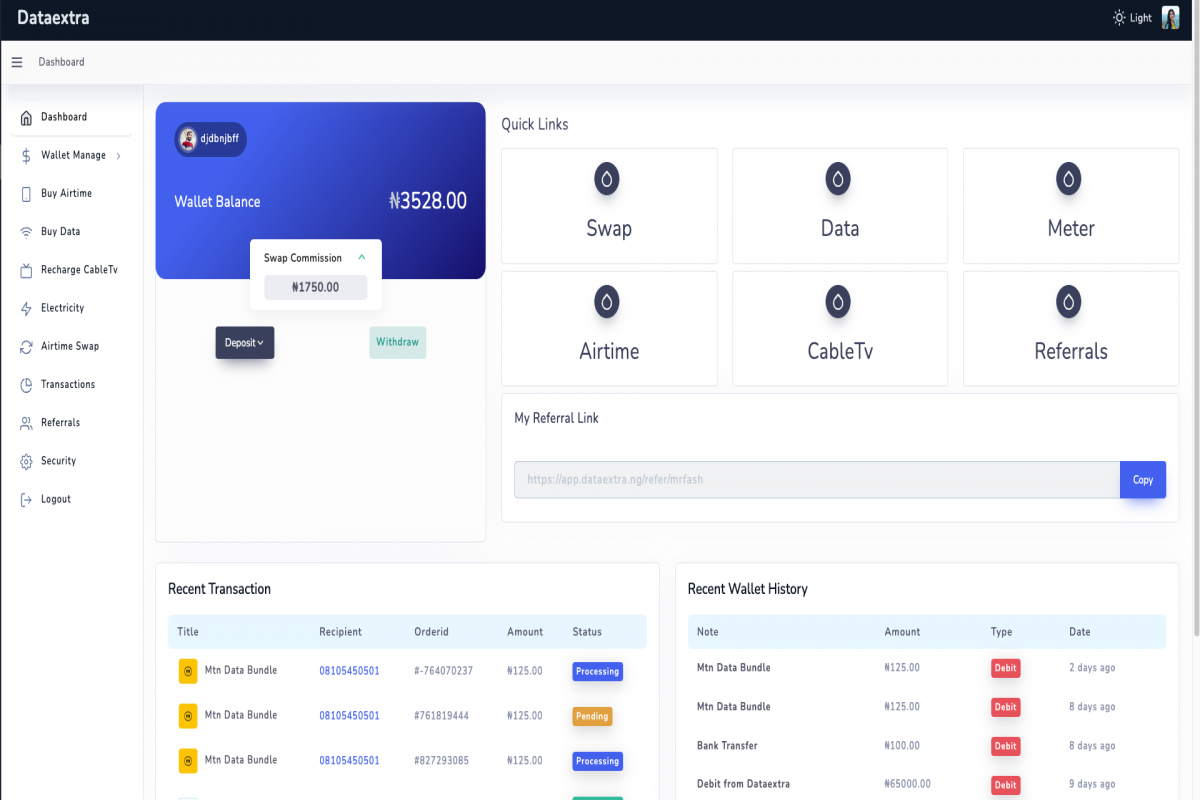Open the Security settings icon
The height and width of the screenshot is (800, 1200).
[x=28, y=461]
